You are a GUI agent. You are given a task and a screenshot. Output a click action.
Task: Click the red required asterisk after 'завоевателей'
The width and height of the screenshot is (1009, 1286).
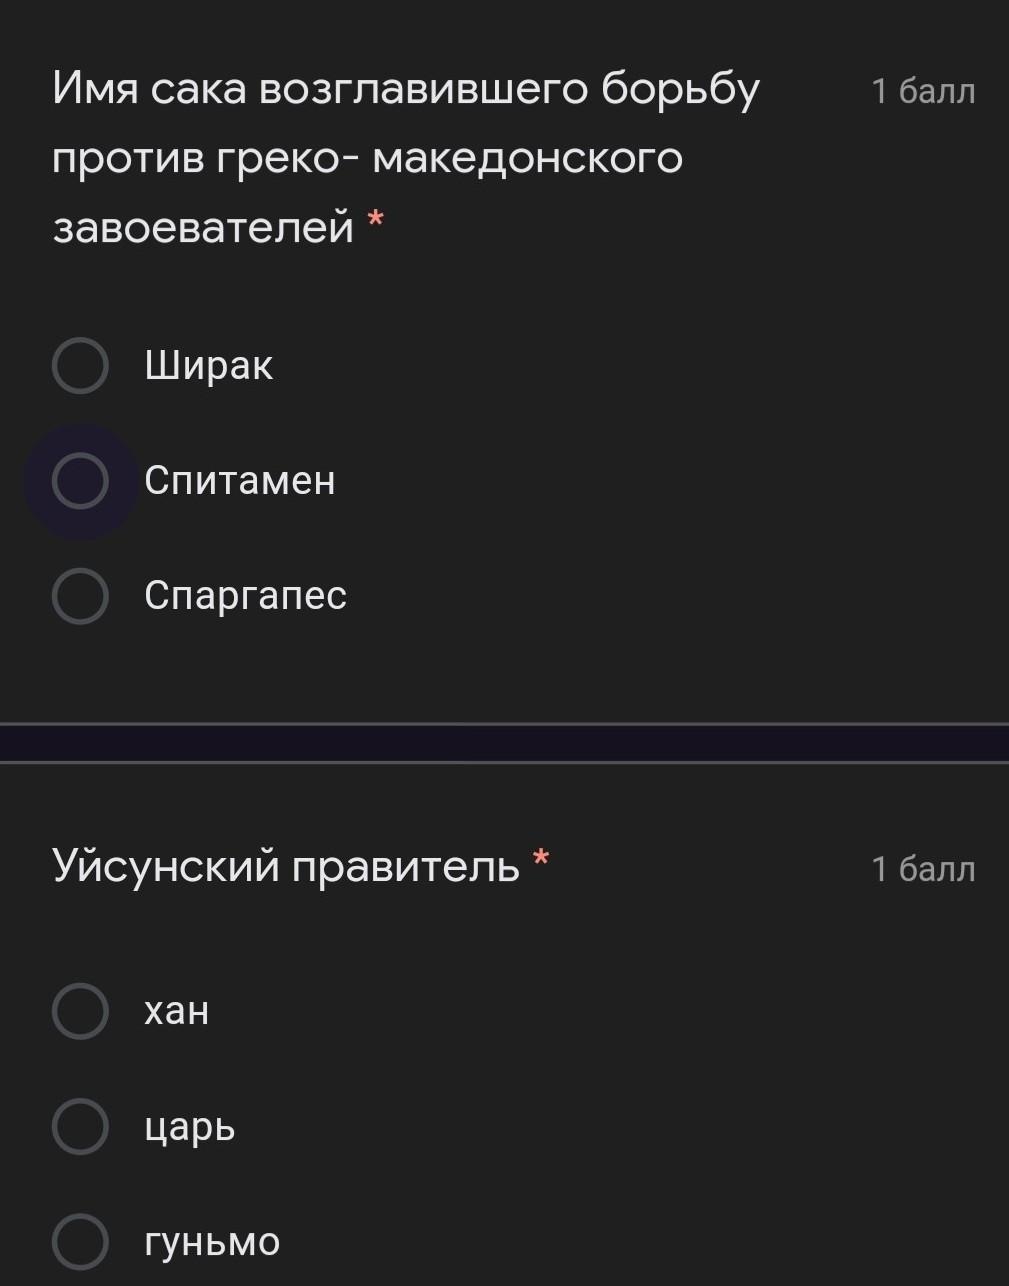tap(376, 218)
